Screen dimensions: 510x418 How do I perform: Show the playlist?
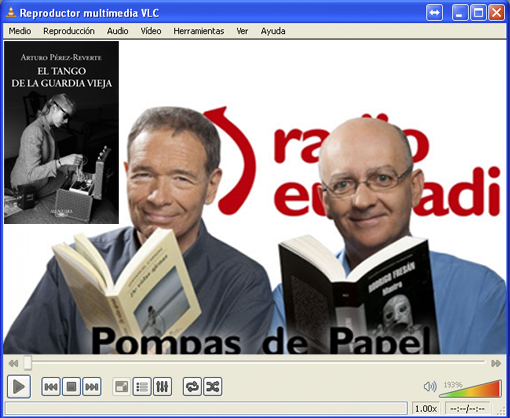pos(142,387)
